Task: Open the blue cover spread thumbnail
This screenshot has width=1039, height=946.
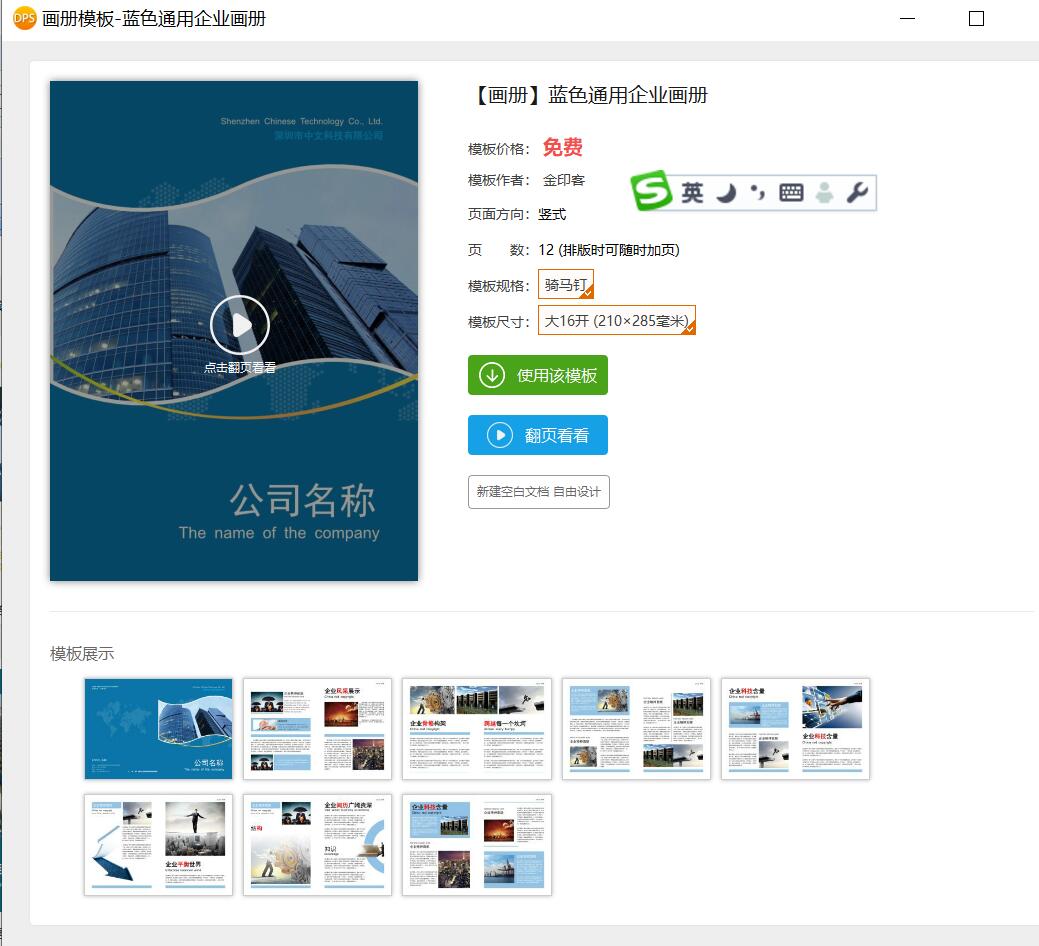Action: (158, 728)
